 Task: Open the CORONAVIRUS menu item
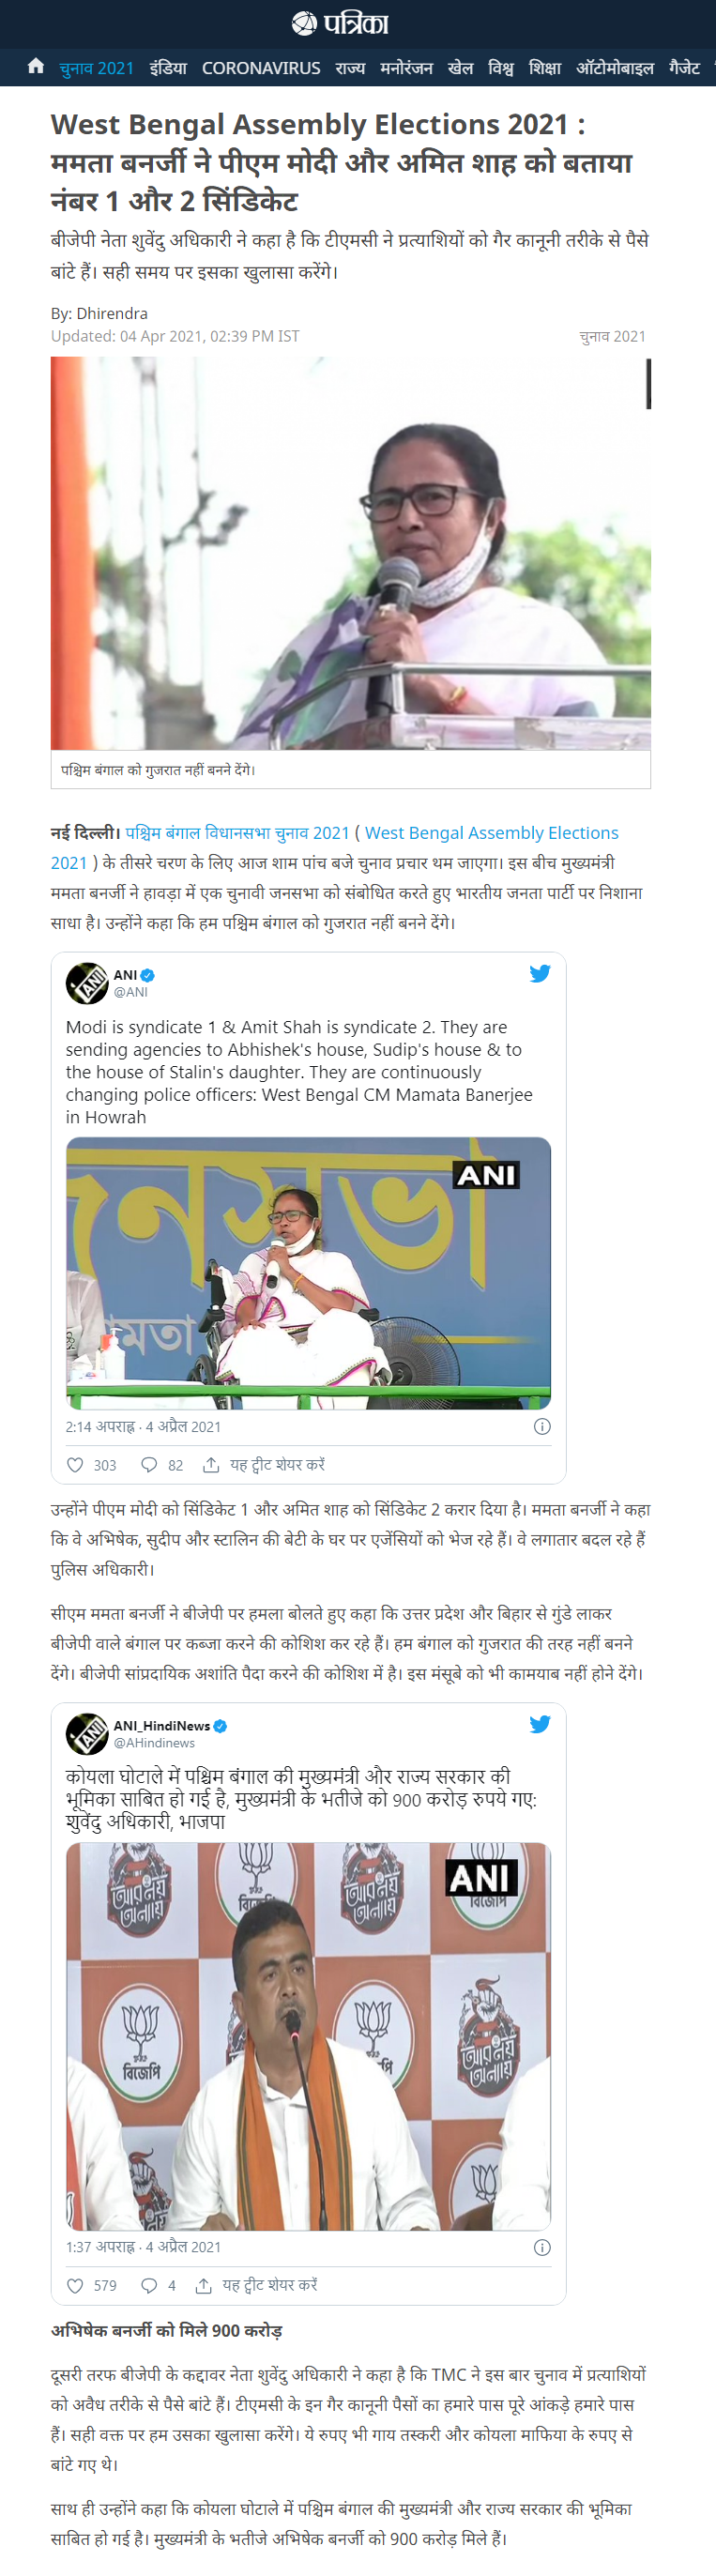pos(261,68)
